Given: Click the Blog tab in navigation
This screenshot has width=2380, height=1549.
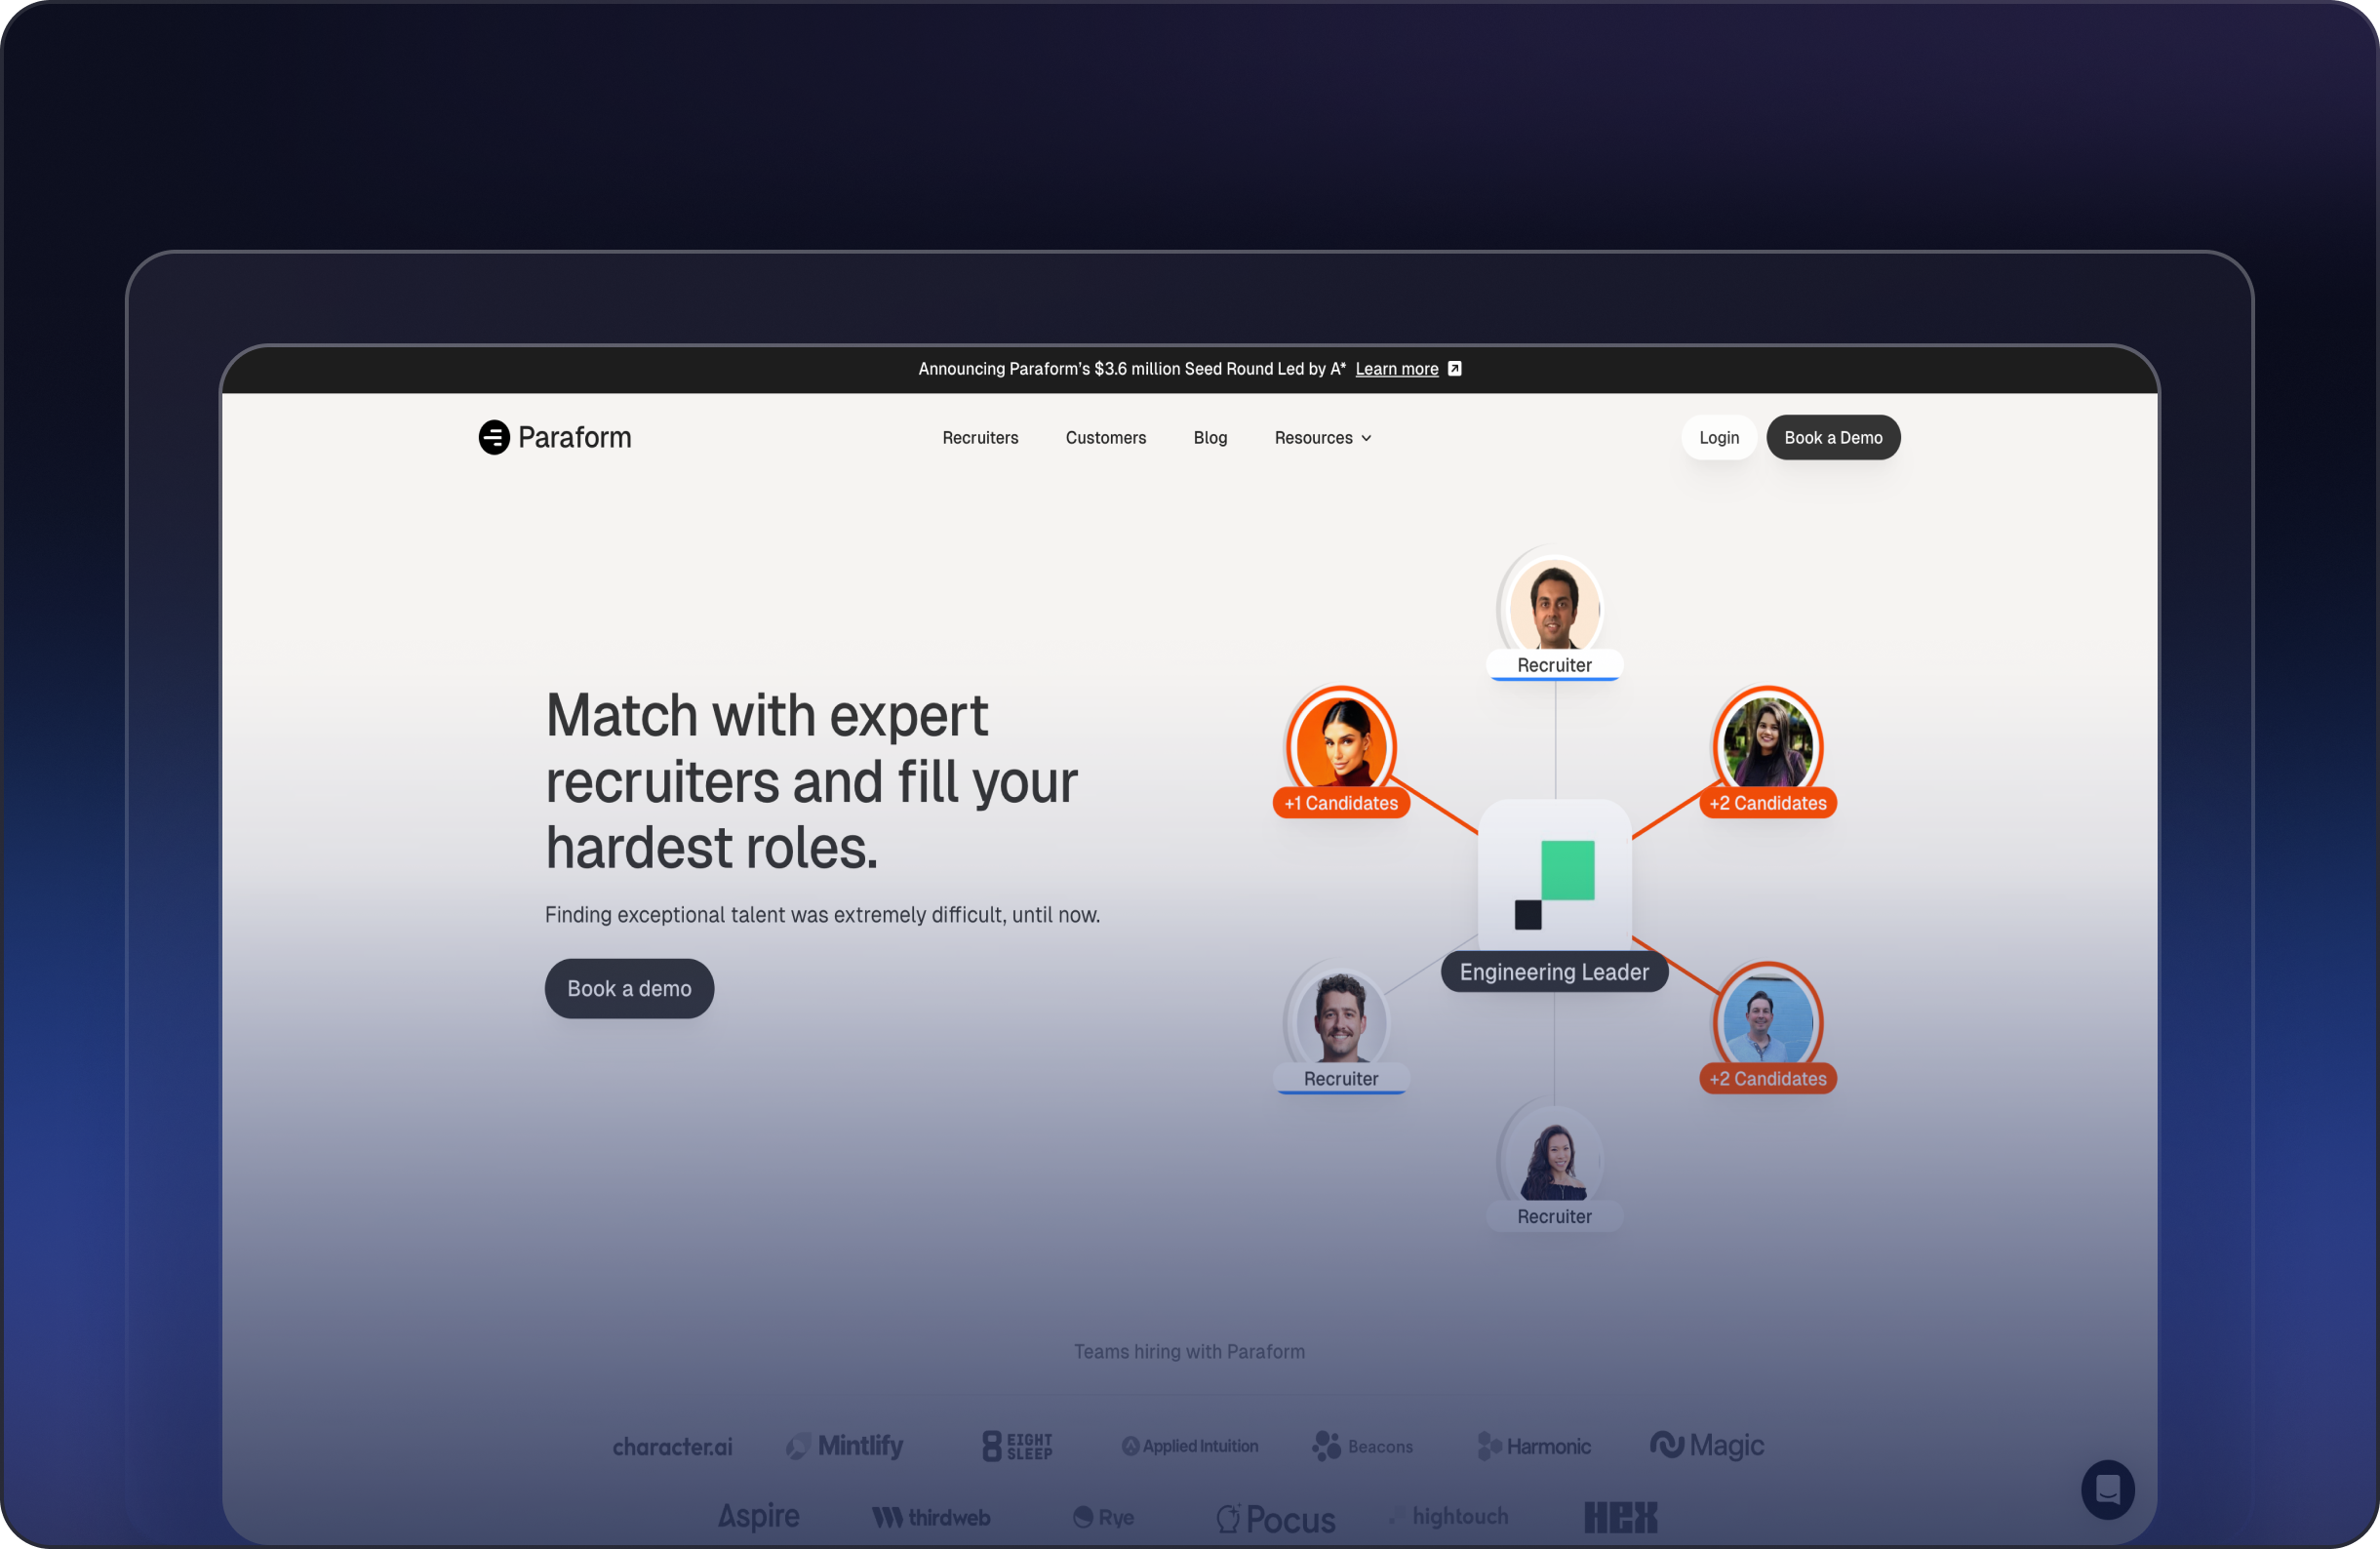Looking at the screenshot, I should (x=1210, y=437).
